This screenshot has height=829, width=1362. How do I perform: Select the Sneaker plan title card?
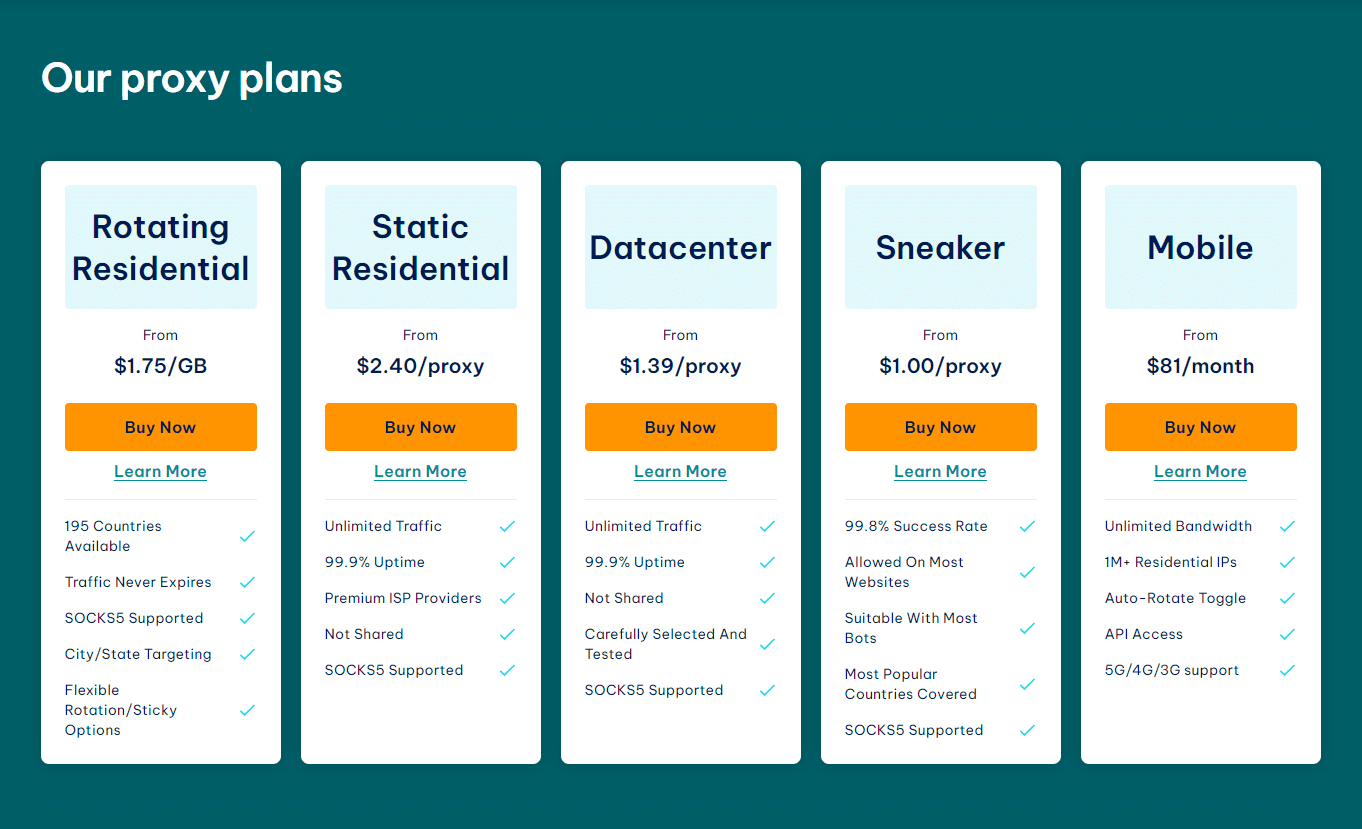[x=941, y=247]
